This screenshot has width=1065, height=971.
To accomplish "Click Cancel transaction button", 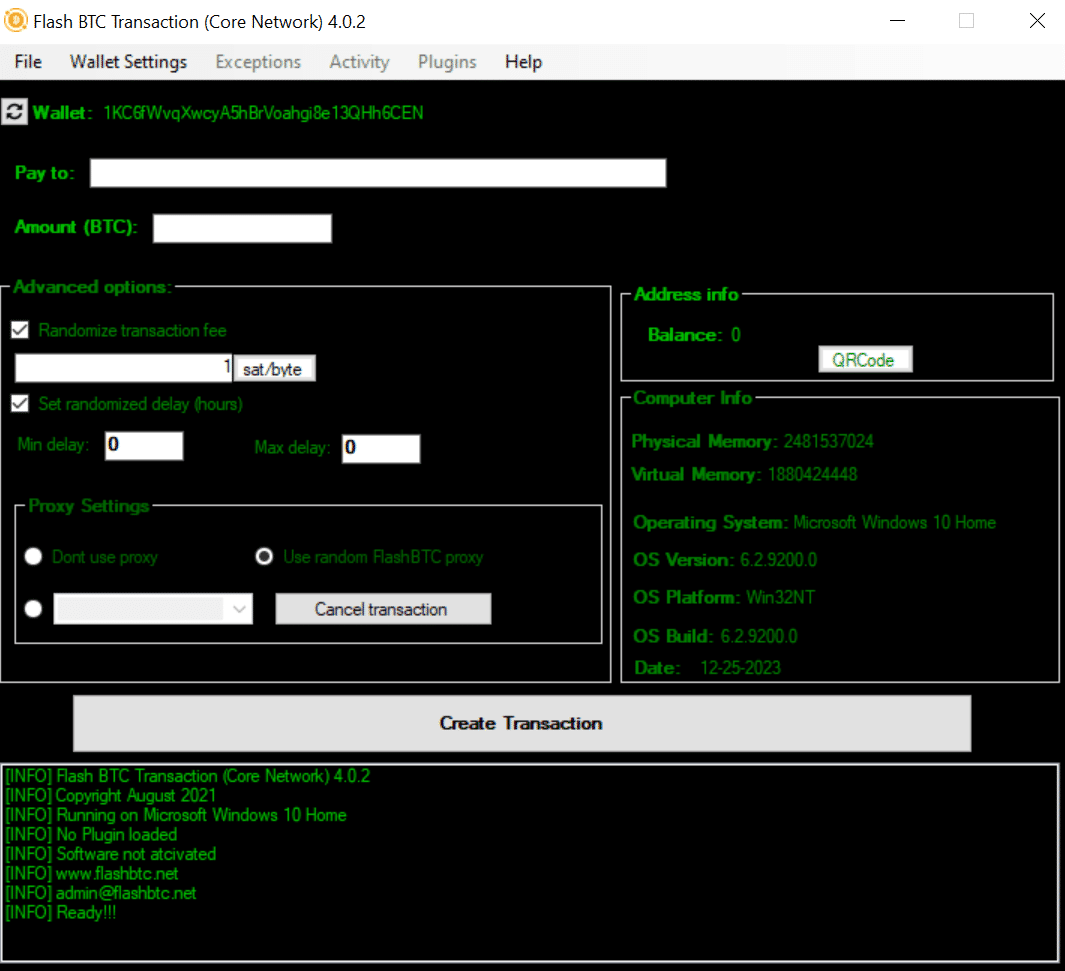I will tap(383, 608).
